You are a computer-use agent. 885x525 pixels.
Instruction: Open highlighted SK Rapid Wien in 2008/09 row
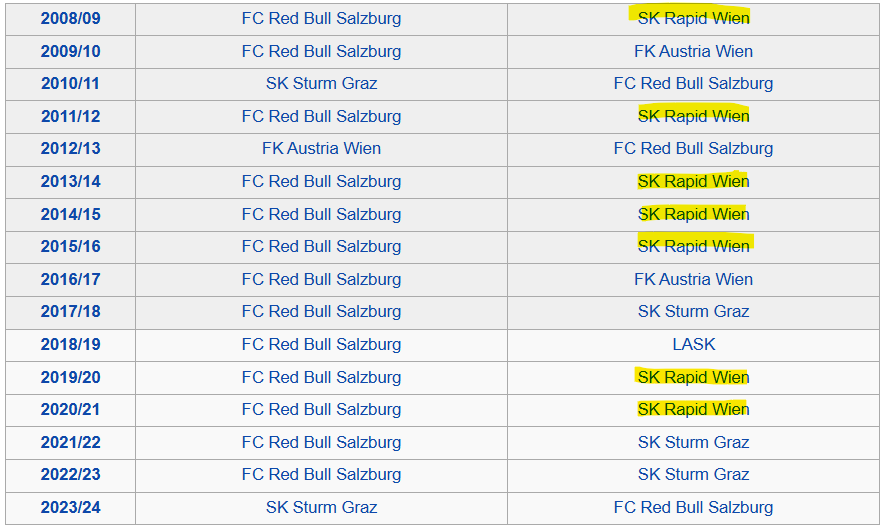tap(693, 18)
